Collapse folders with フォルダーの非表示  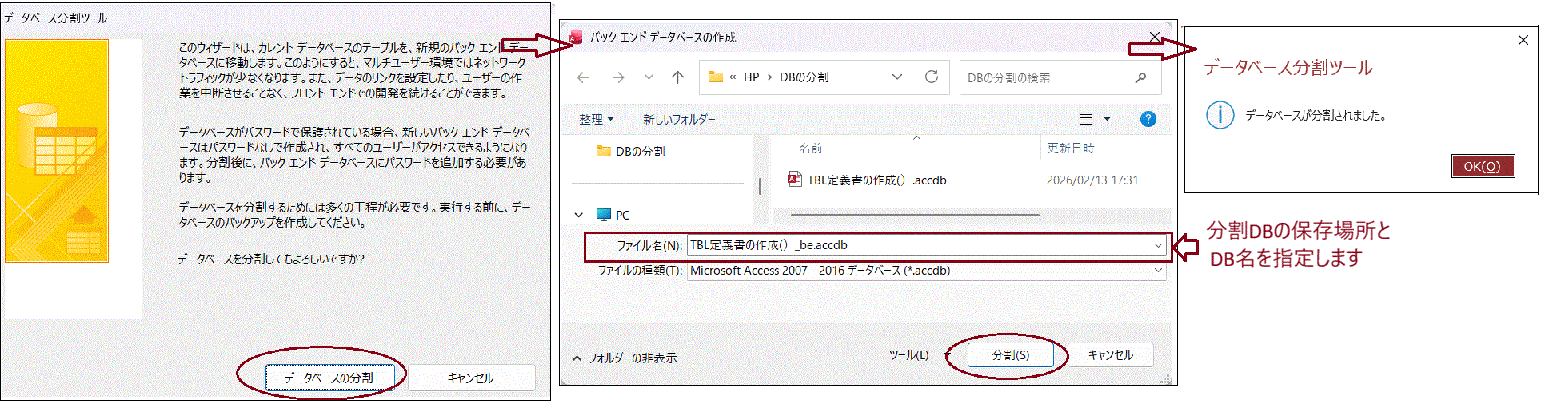[x=624, y=357]
